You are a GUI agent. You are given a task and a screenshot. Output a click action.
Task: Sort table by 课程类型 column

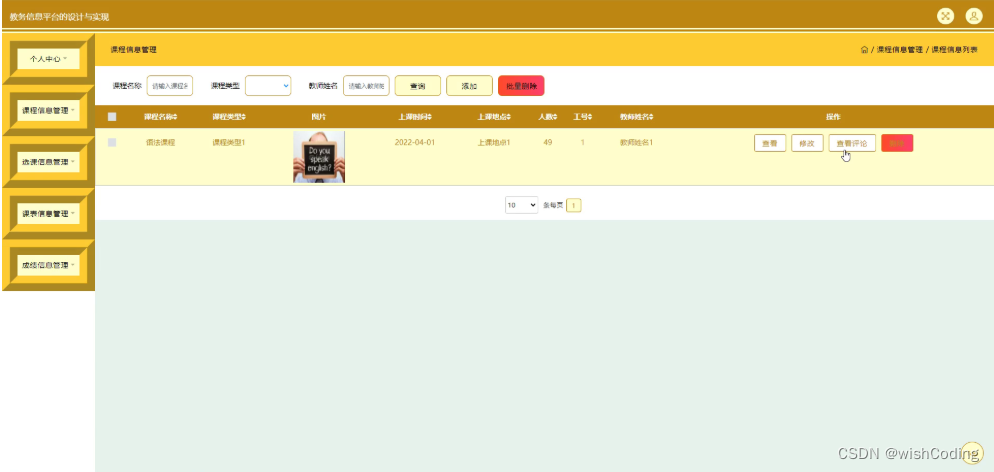pyautogui.click(x=229, y=117)
